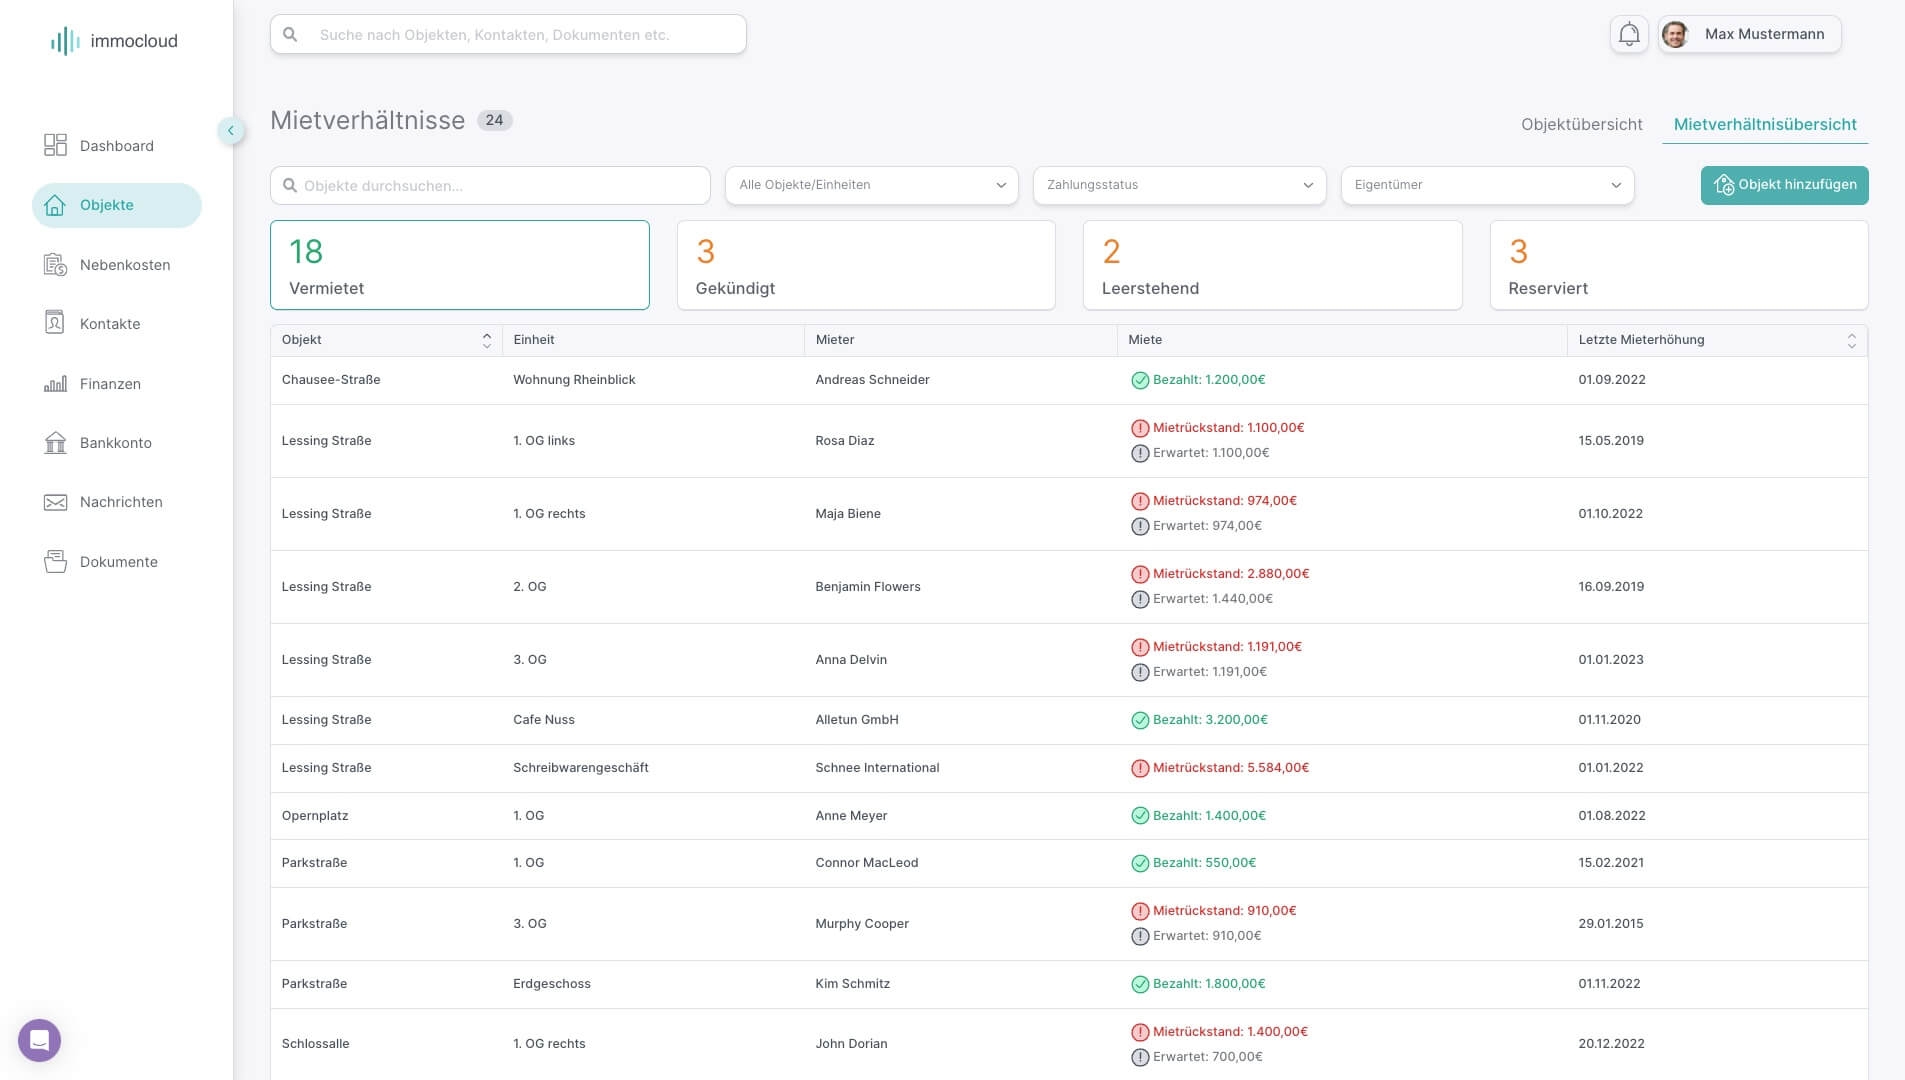Open Nebenkosten in sidebar

(x=106, y=265)
